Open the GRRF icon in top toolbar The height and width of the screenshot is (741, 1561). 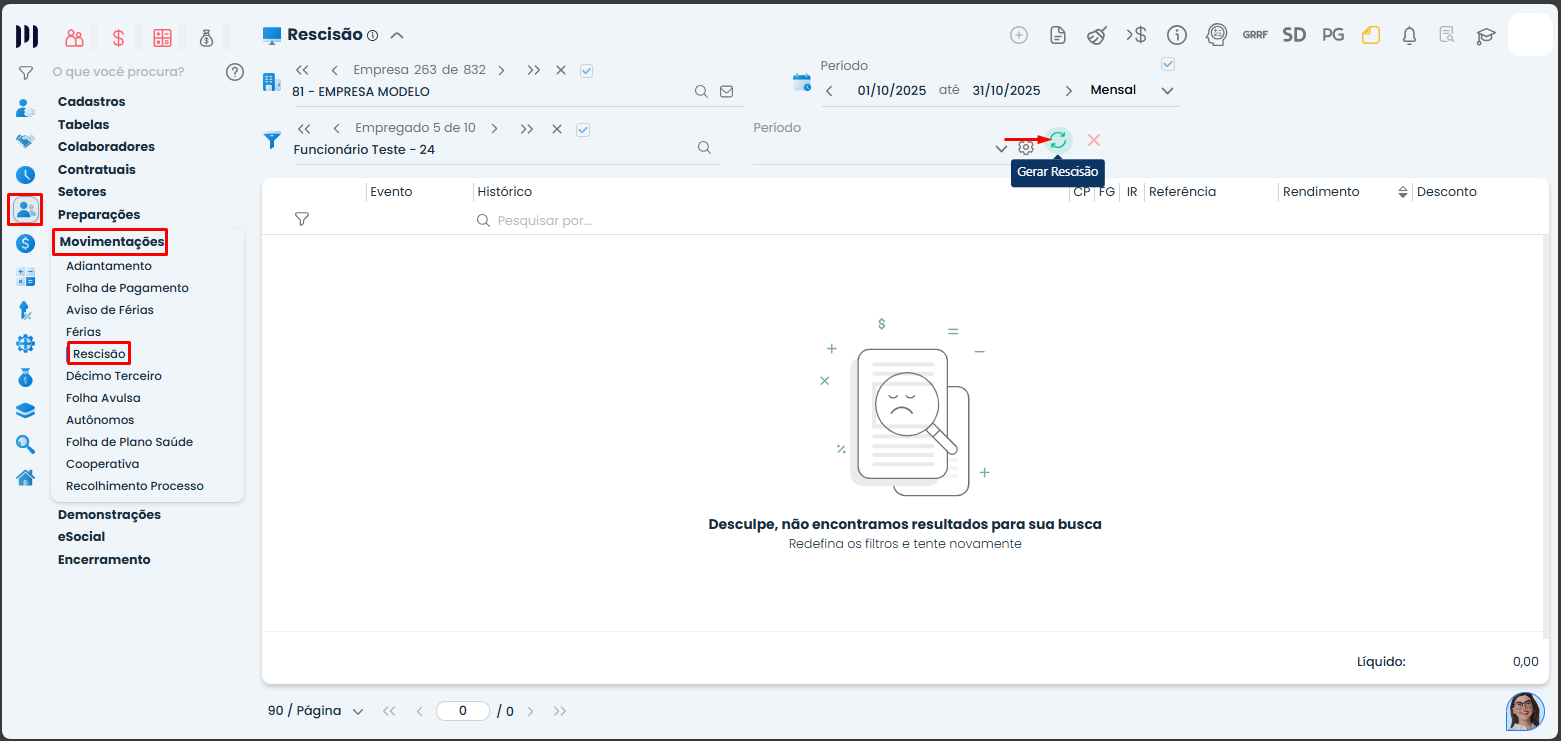coord(1255,35)
